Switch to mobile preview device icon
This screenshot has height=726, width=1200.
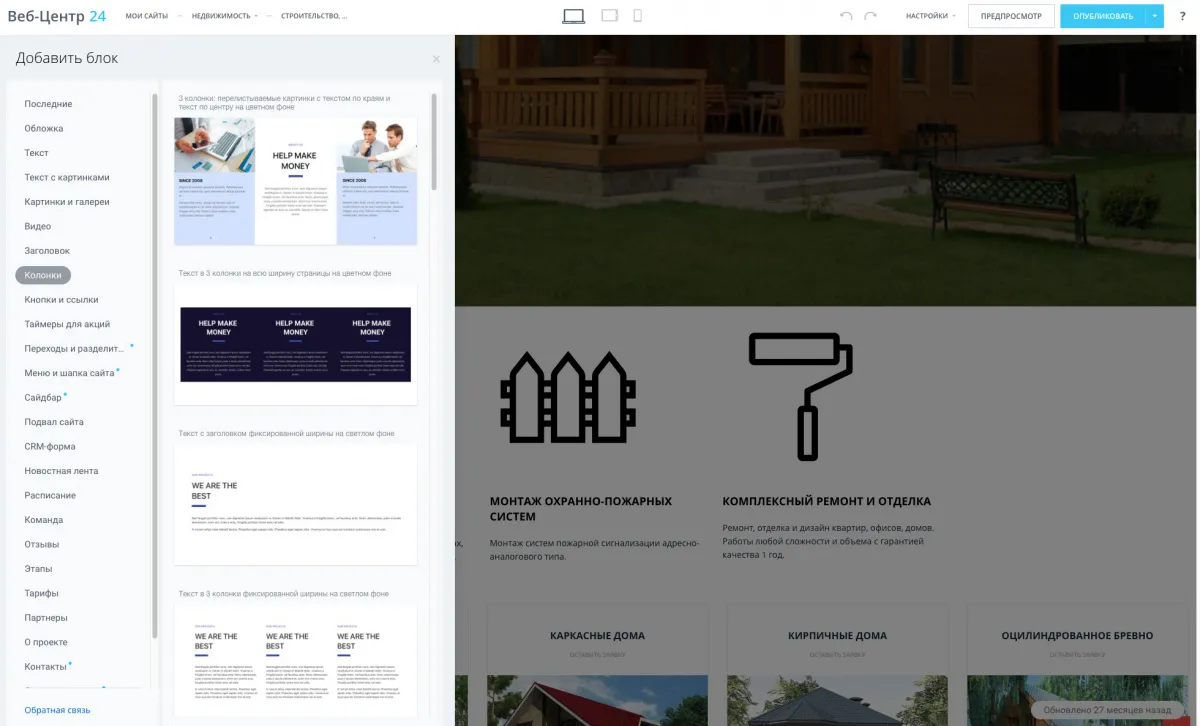click(638, 16)
